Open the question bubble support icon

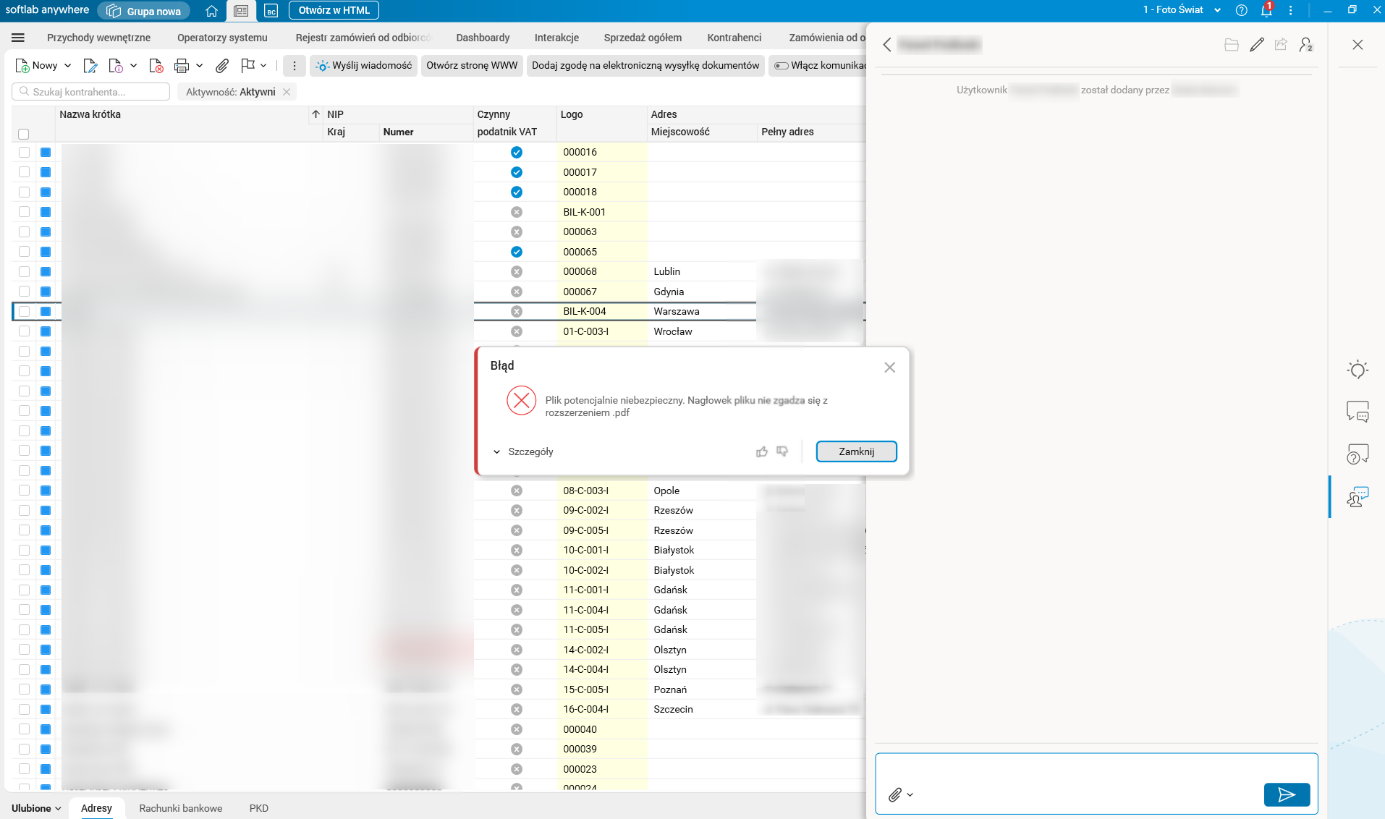pos(1357,454)
